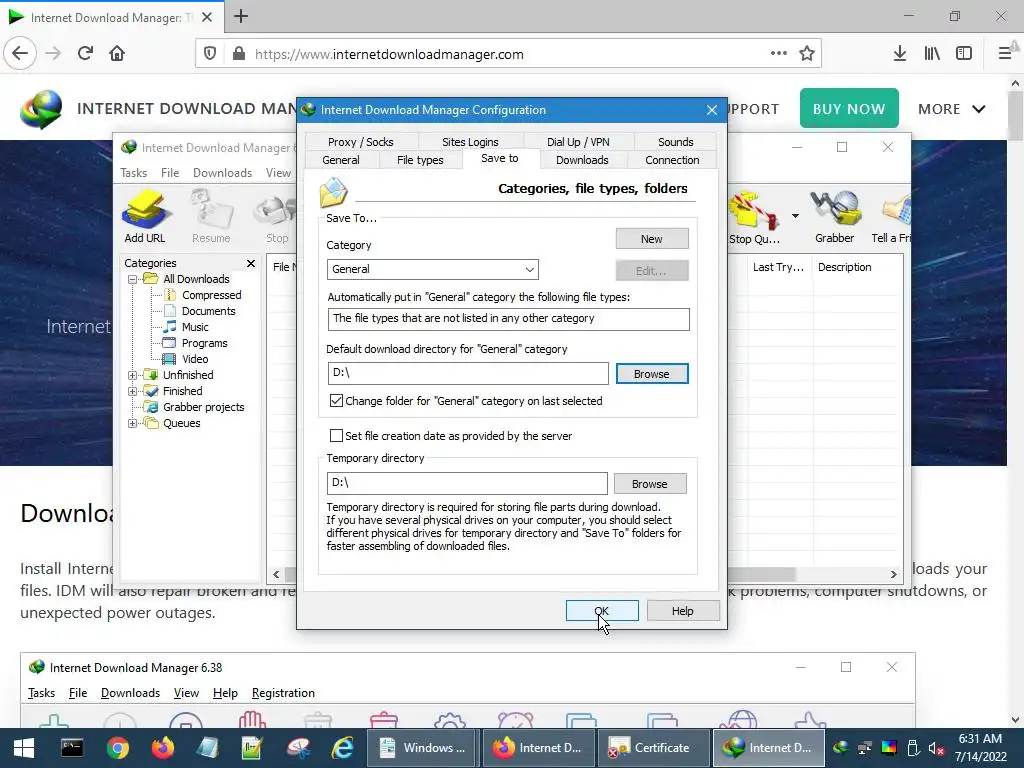This screenshot has width=1024, height=768.
Task: Open the Downloads configuration tab
Action: (x=582, y=160)
